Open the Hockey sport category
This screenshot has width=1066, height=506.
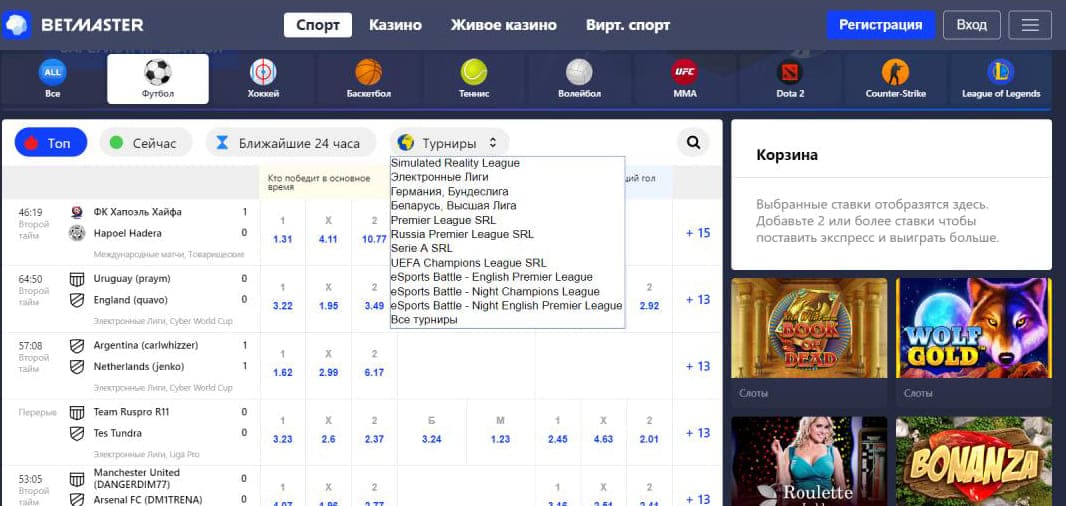[x=263, y=79]
